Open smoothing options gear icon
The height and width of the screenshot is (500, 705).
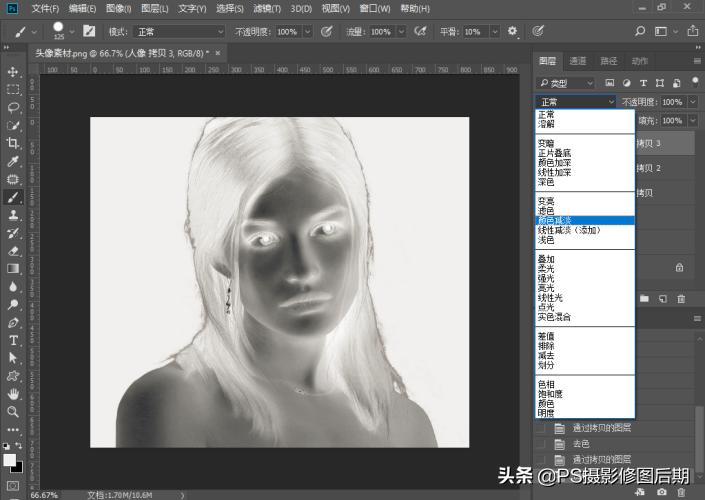tap(512, 31)
